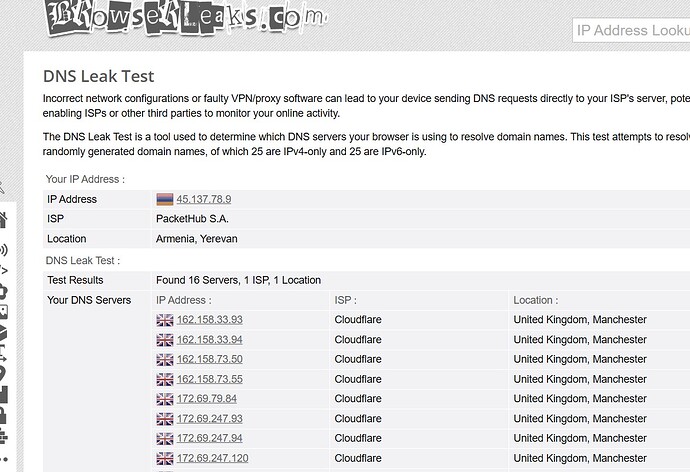Focus the IP Address Lookup search field
The image size is (690, 472).
631,30
